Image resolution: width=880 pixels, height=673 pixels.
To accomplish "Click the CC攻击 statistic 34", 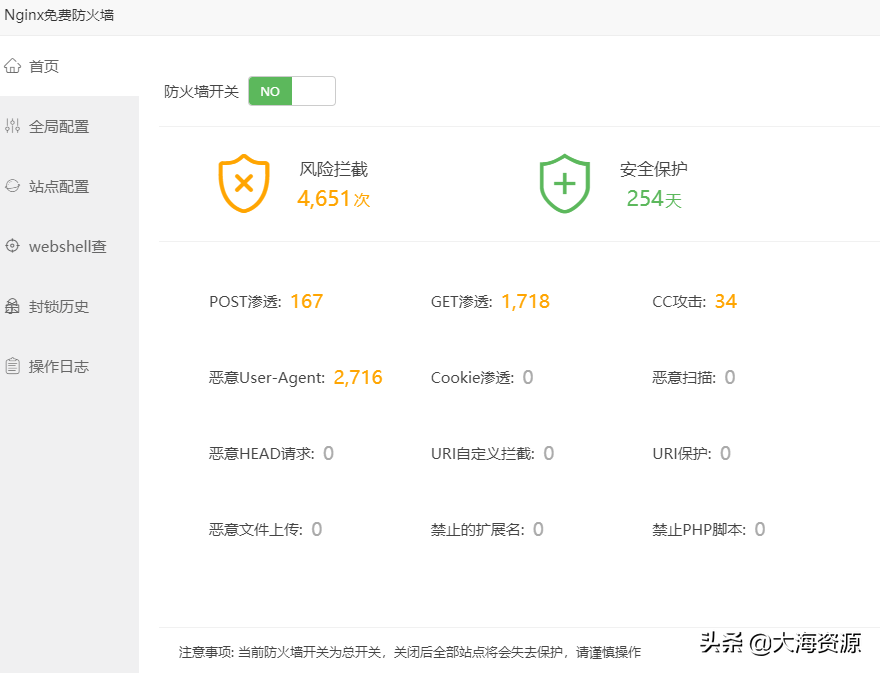I will tap(730, 300).
